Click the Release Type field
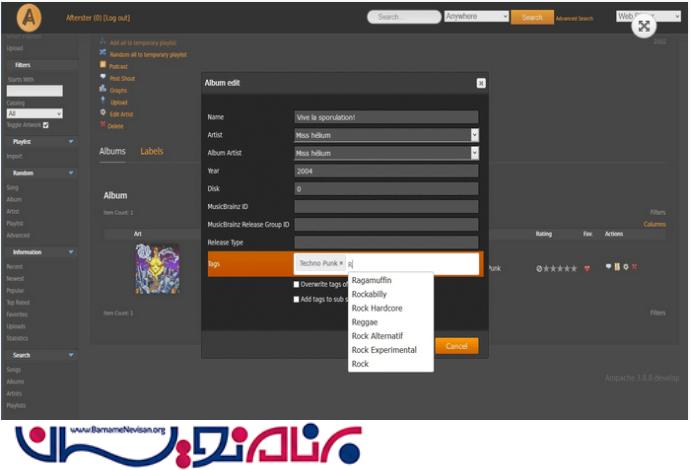This screenshot has width=690, height=470. click(x=386, y=242)
